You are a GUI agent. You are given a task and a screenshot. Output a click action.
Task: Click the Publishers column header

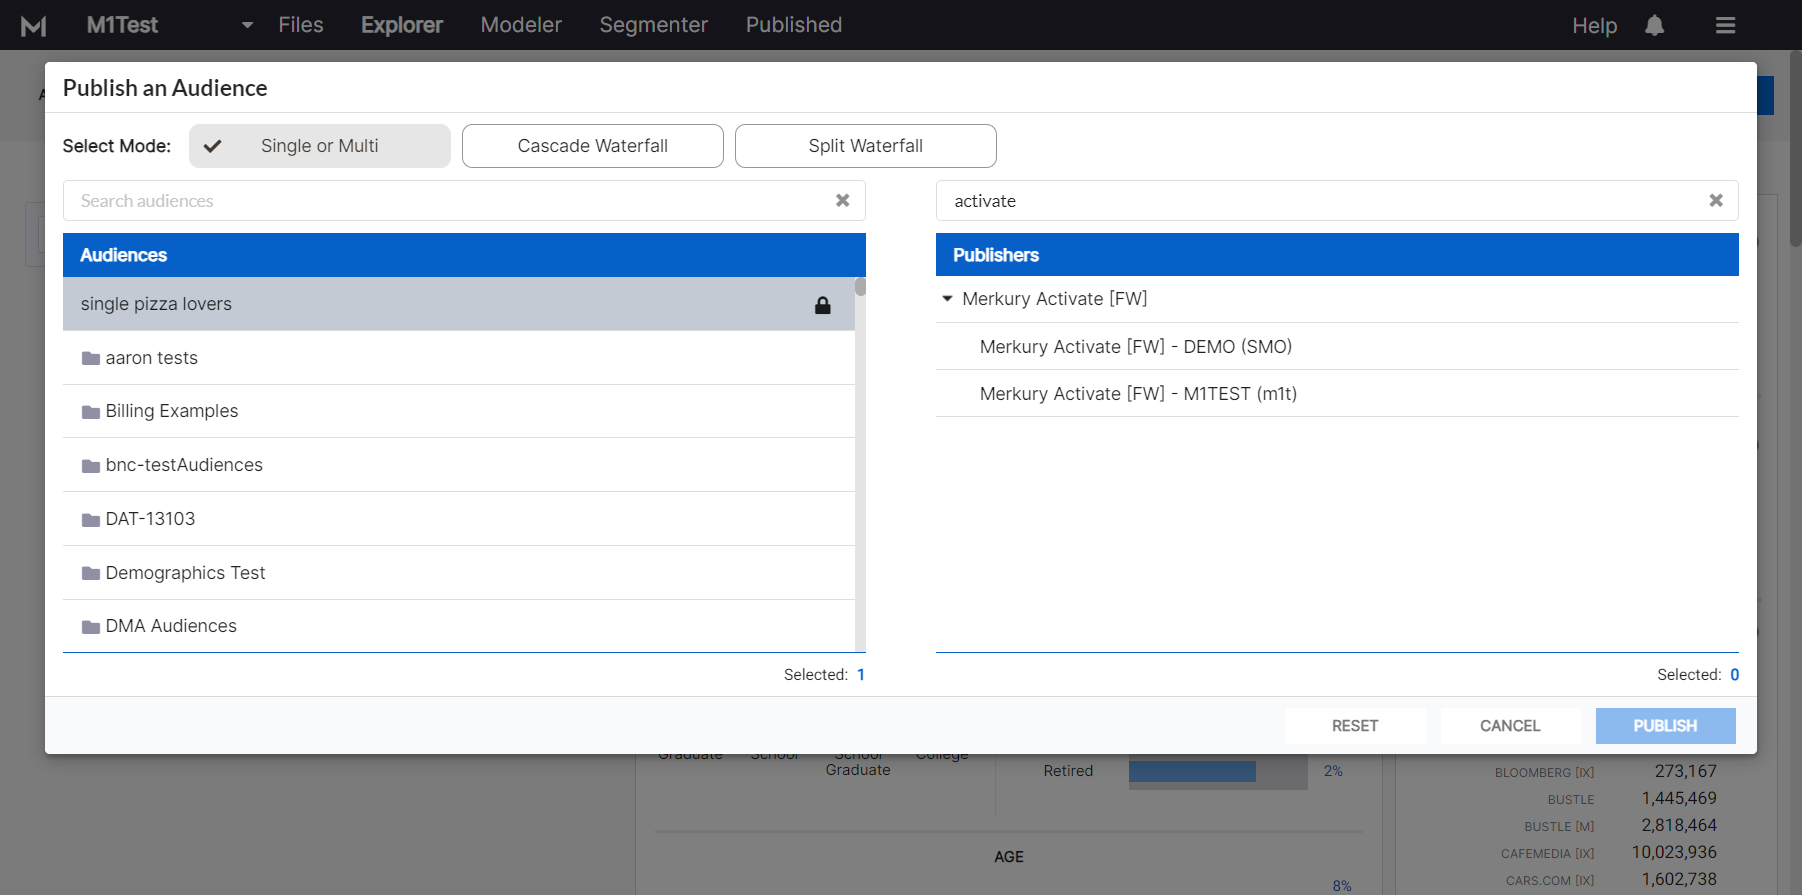(x=1337, y=255)
